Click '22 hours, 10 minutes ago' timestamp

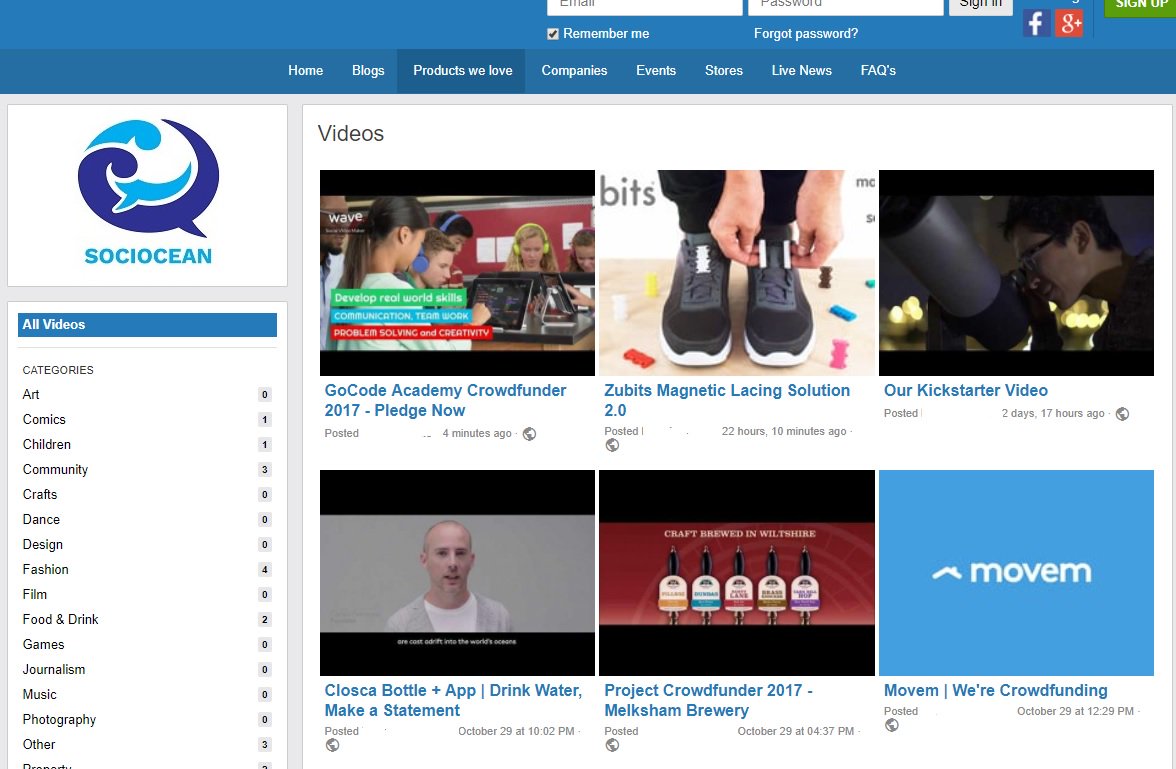point(784,431)
